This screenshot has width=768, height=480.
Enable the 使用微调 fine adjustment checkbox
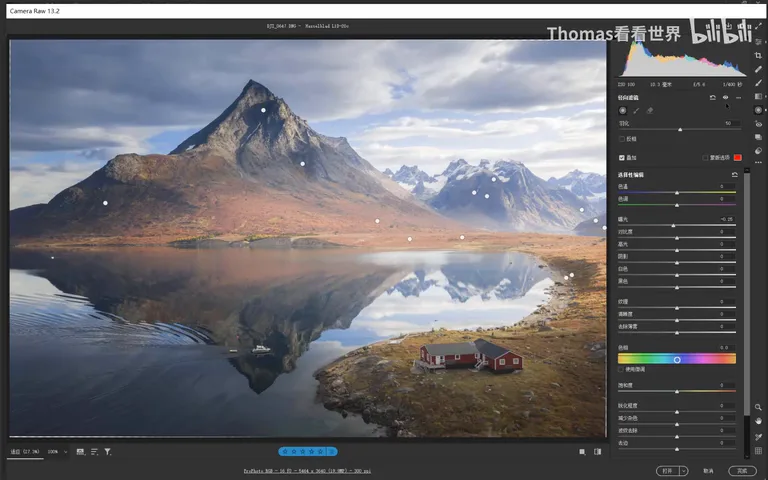click(x=622, y=369)
